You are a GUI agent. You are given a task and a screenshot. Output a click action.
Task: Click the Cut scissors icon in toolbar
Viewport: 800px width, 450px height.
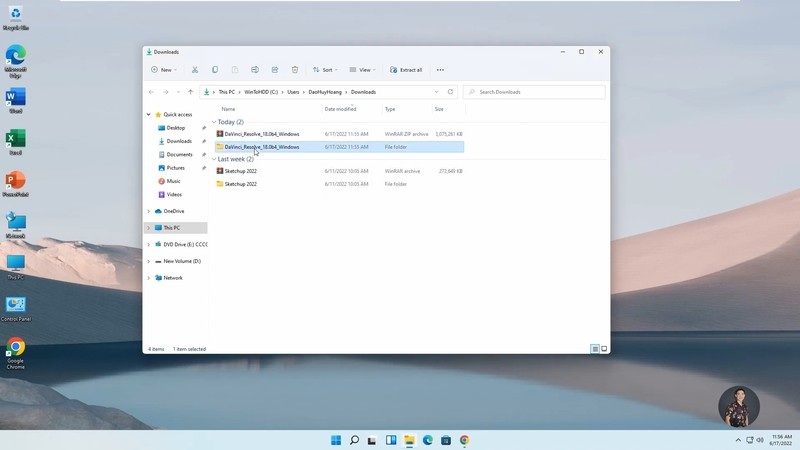click(195, 70)
